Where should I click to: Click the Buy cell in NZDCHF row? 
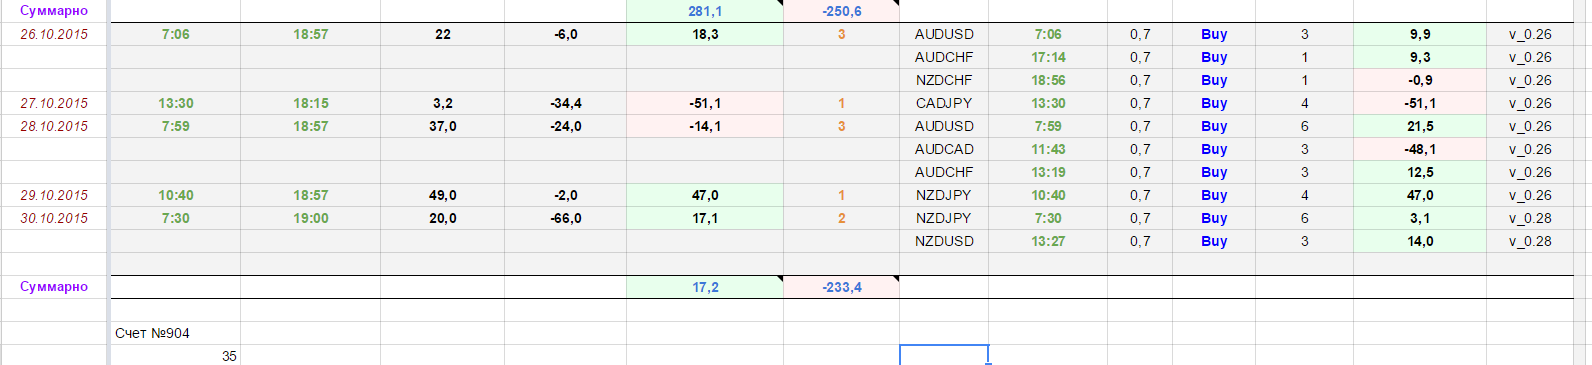1214,80
